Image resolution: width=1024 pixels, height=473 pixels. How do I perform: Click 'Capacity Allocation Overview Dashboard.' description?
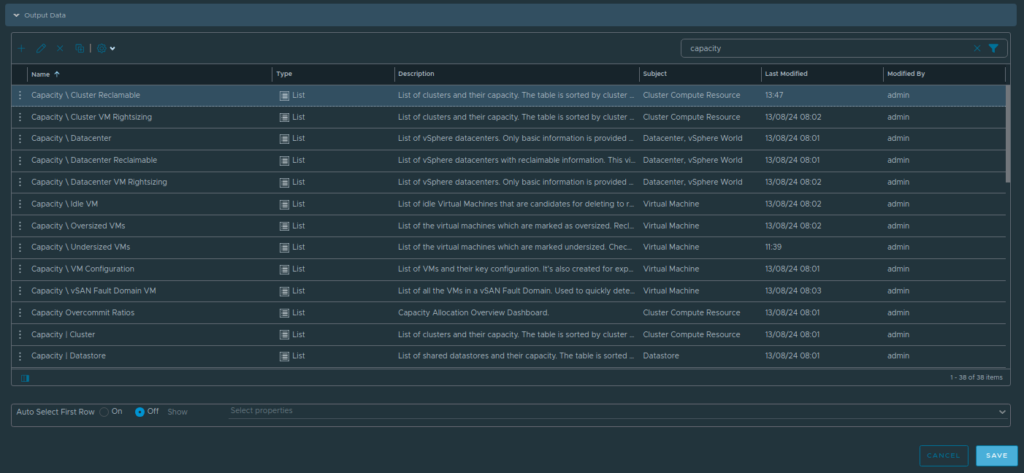pyautogui.click(x=473, y=312)
